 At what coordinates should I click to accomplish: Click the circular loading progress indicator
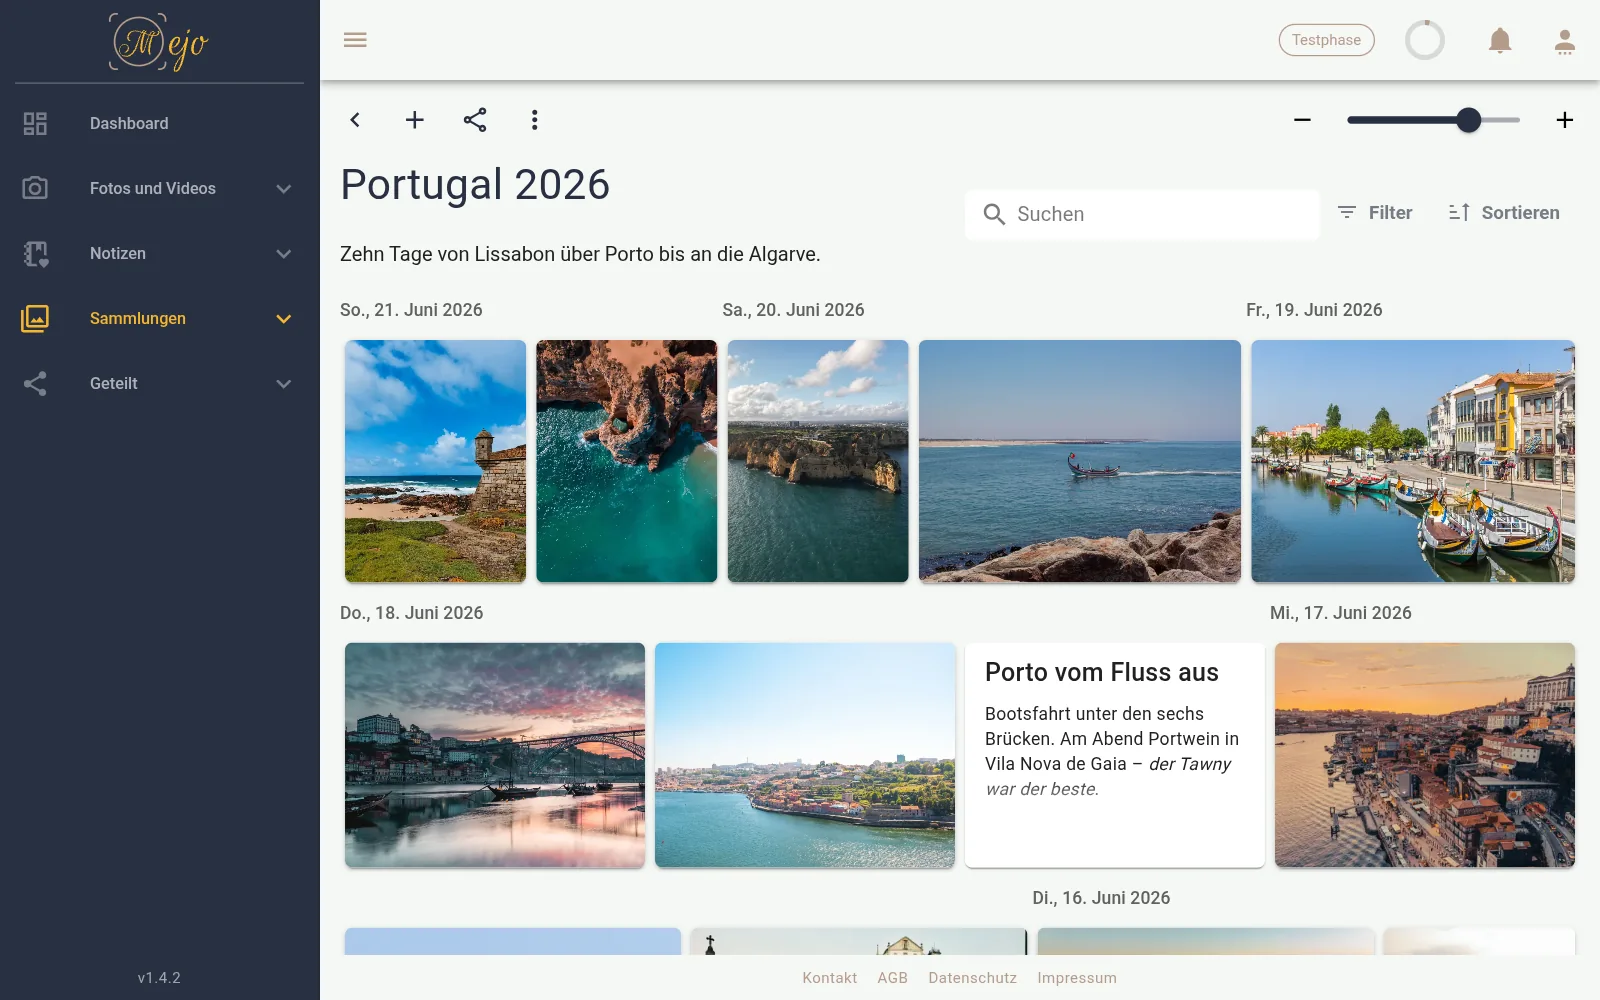[1425, 40]
